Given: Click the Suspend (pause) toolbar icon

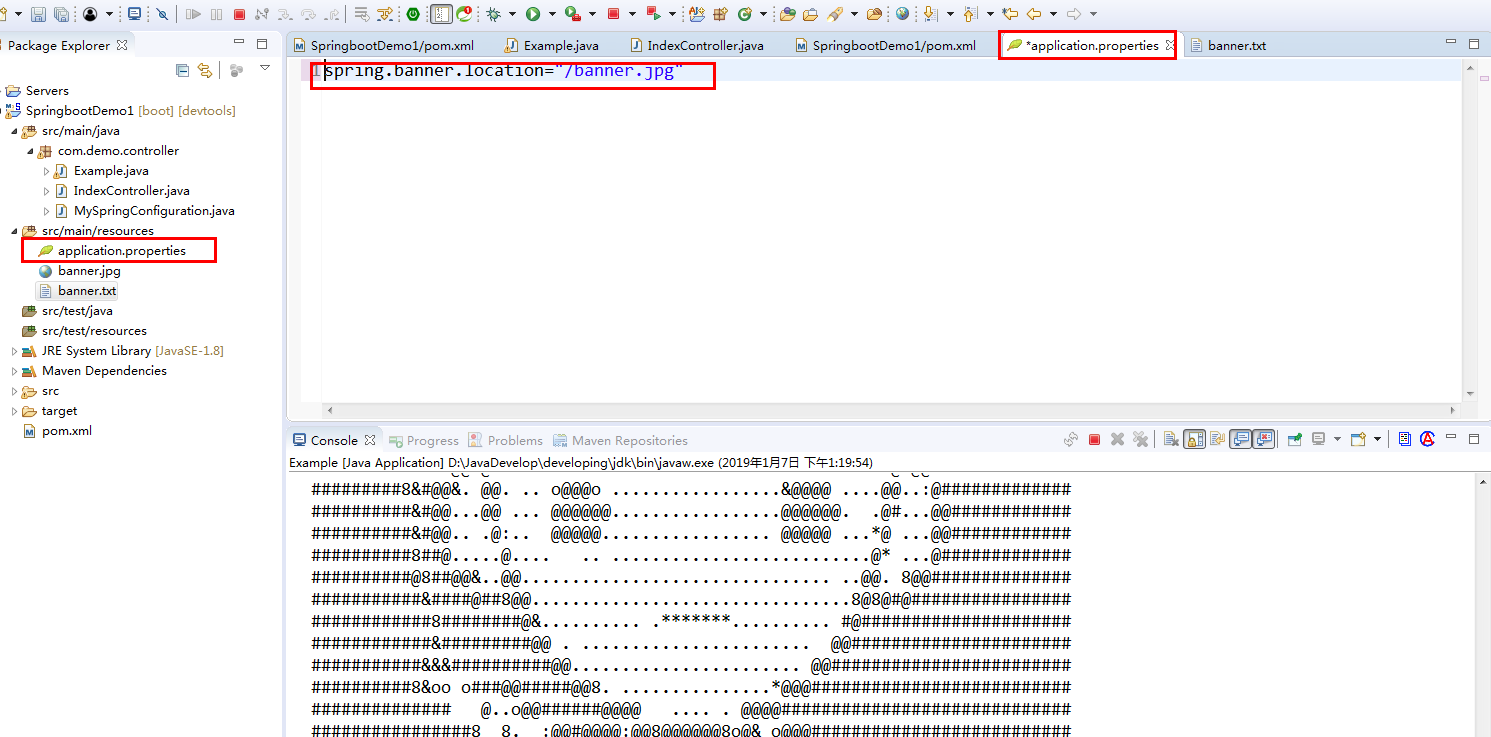Looking at the screenshot, I should [x=216, y=14].
